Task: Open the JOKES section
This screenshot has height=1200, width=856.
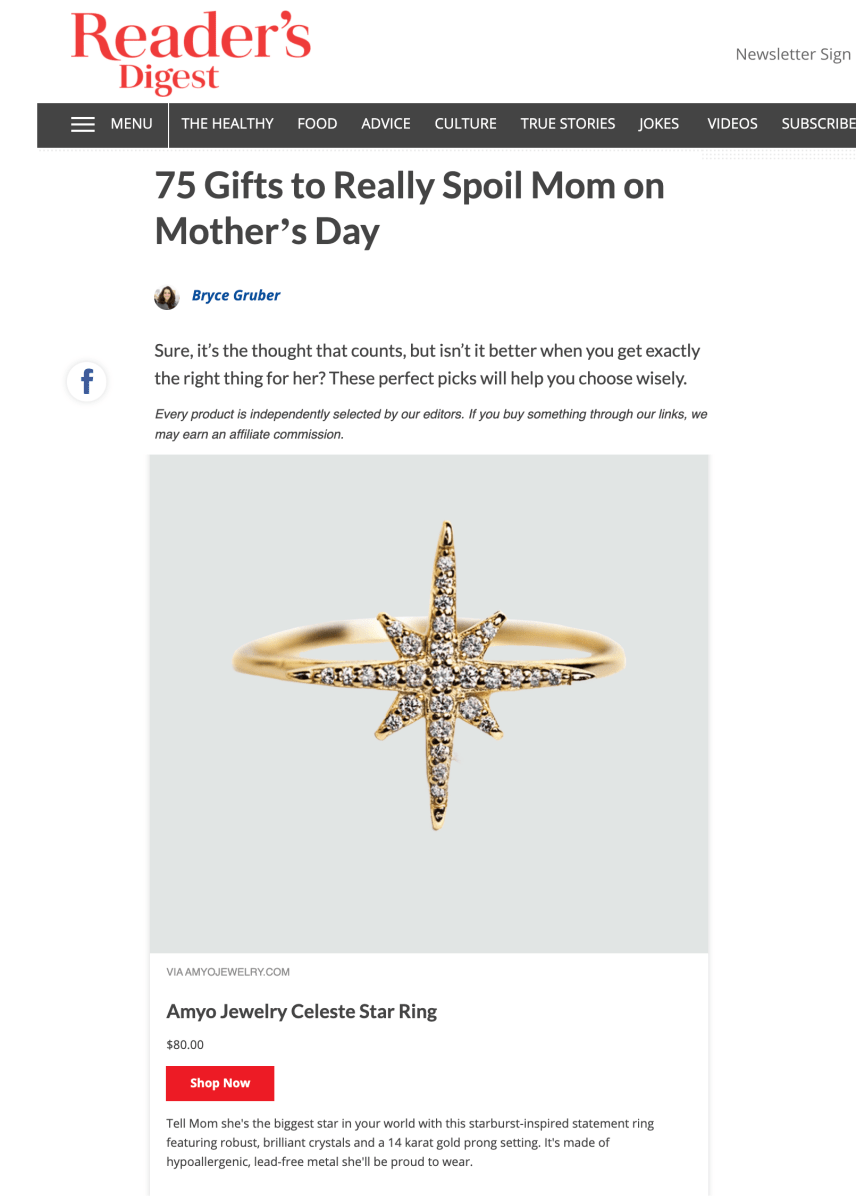Action: (659, 124)
